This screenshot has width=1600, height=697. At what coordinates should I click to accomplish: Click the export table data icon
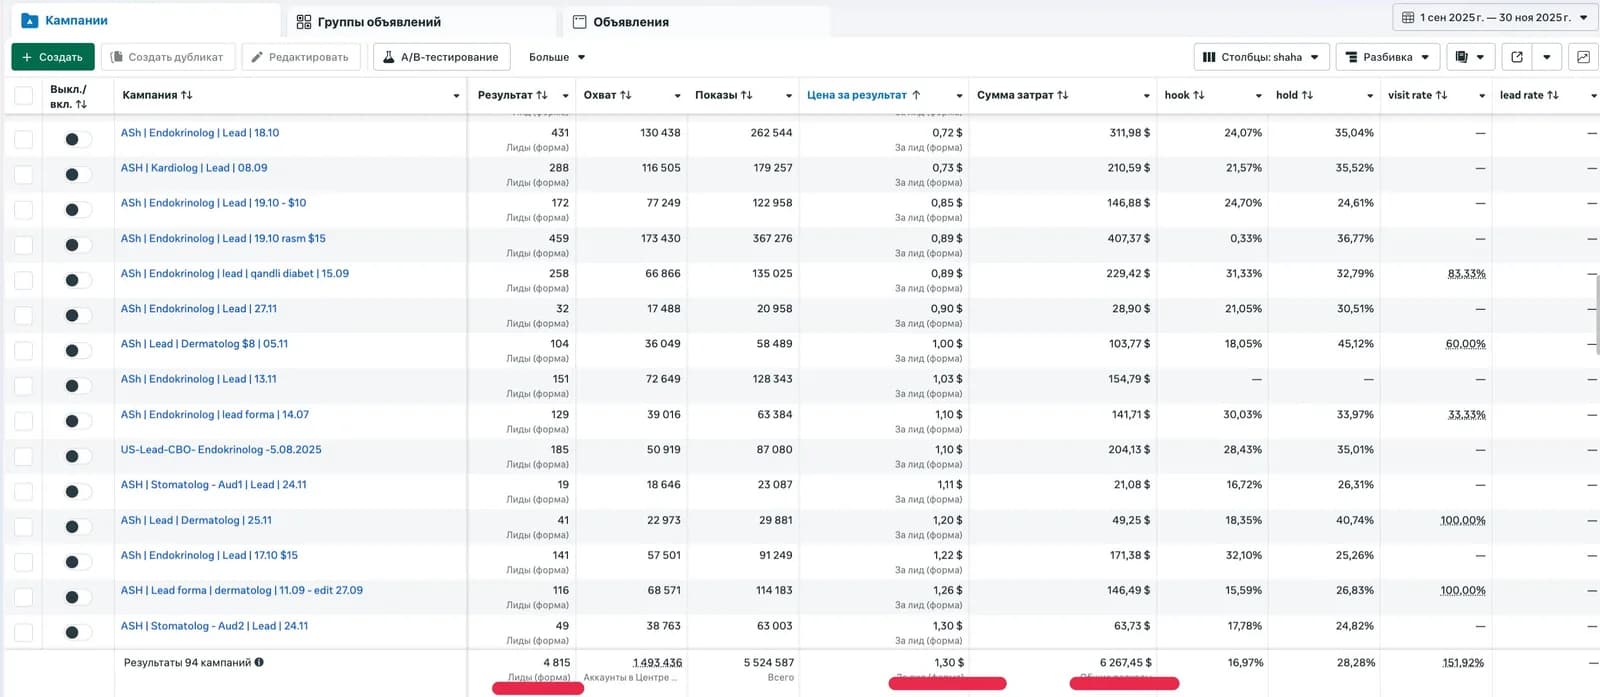[1516, 57]
